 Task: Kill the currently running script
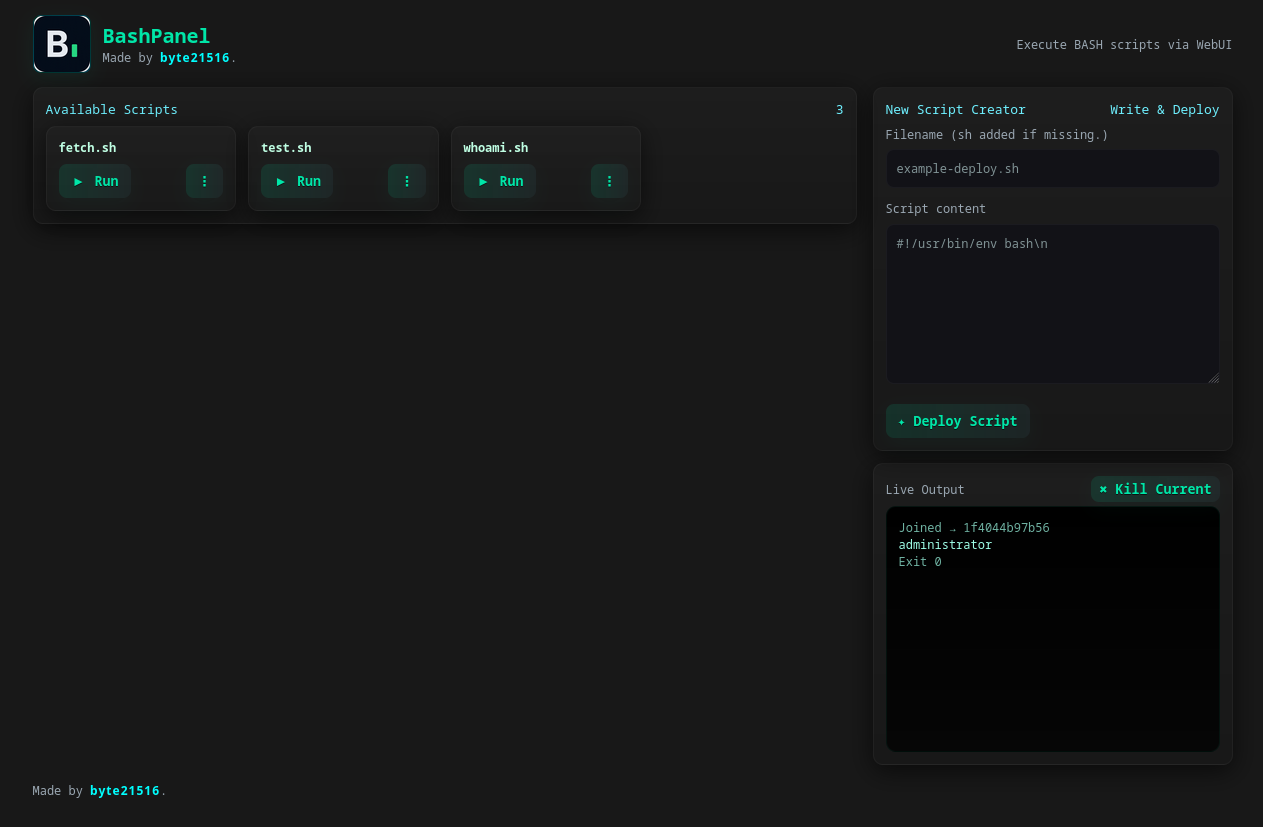point(1155,489)
